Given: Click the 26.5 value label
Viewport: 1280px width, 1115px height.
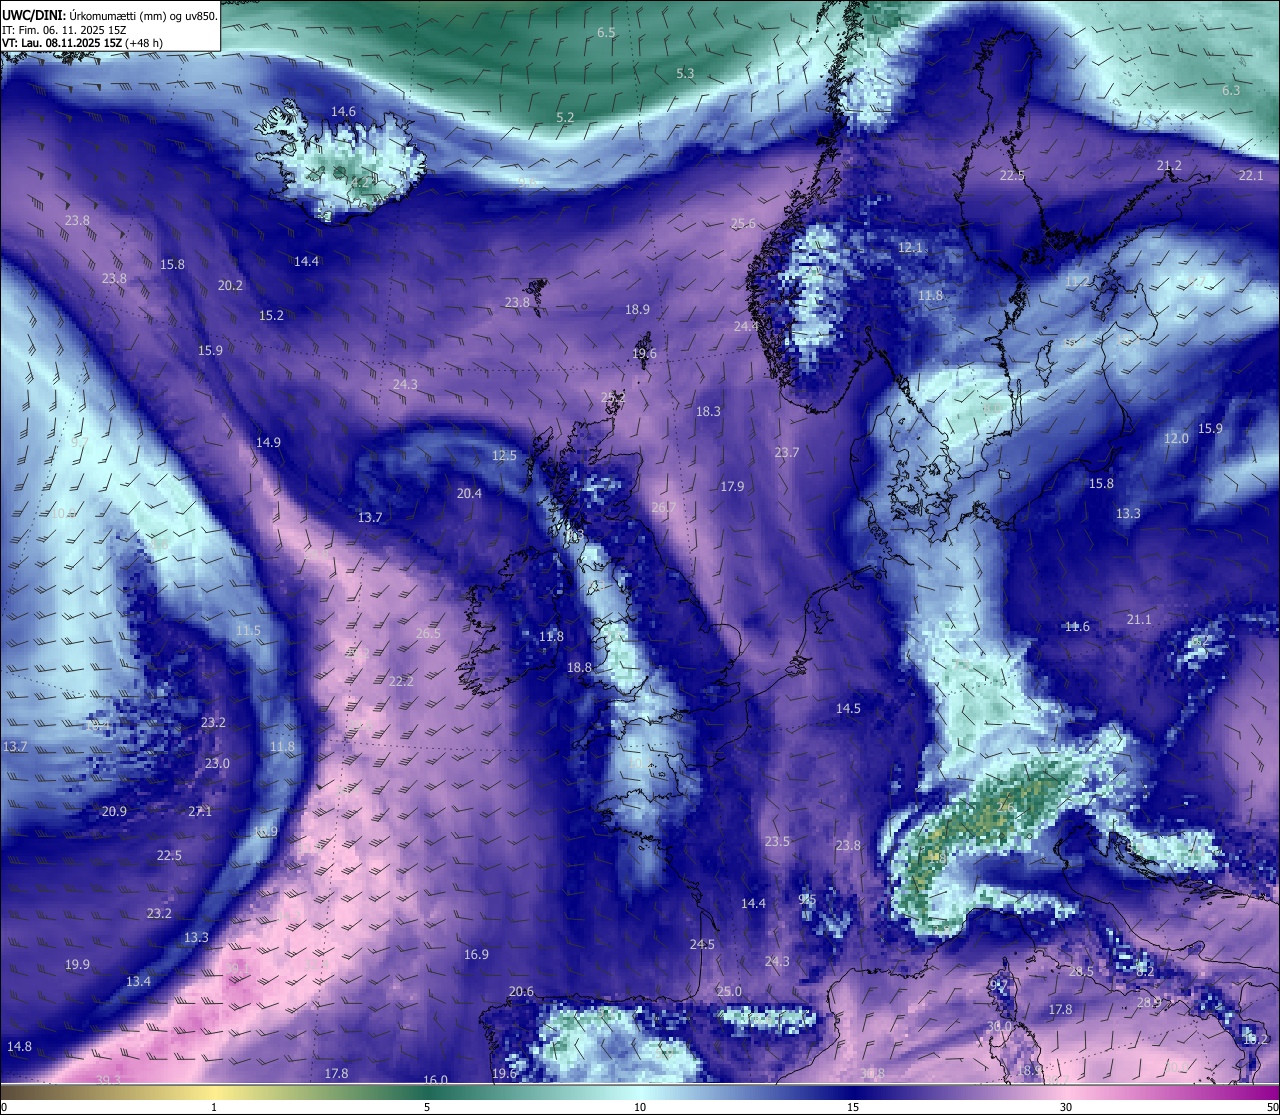Looking at the screenshot, I should [x=428, y=633].
